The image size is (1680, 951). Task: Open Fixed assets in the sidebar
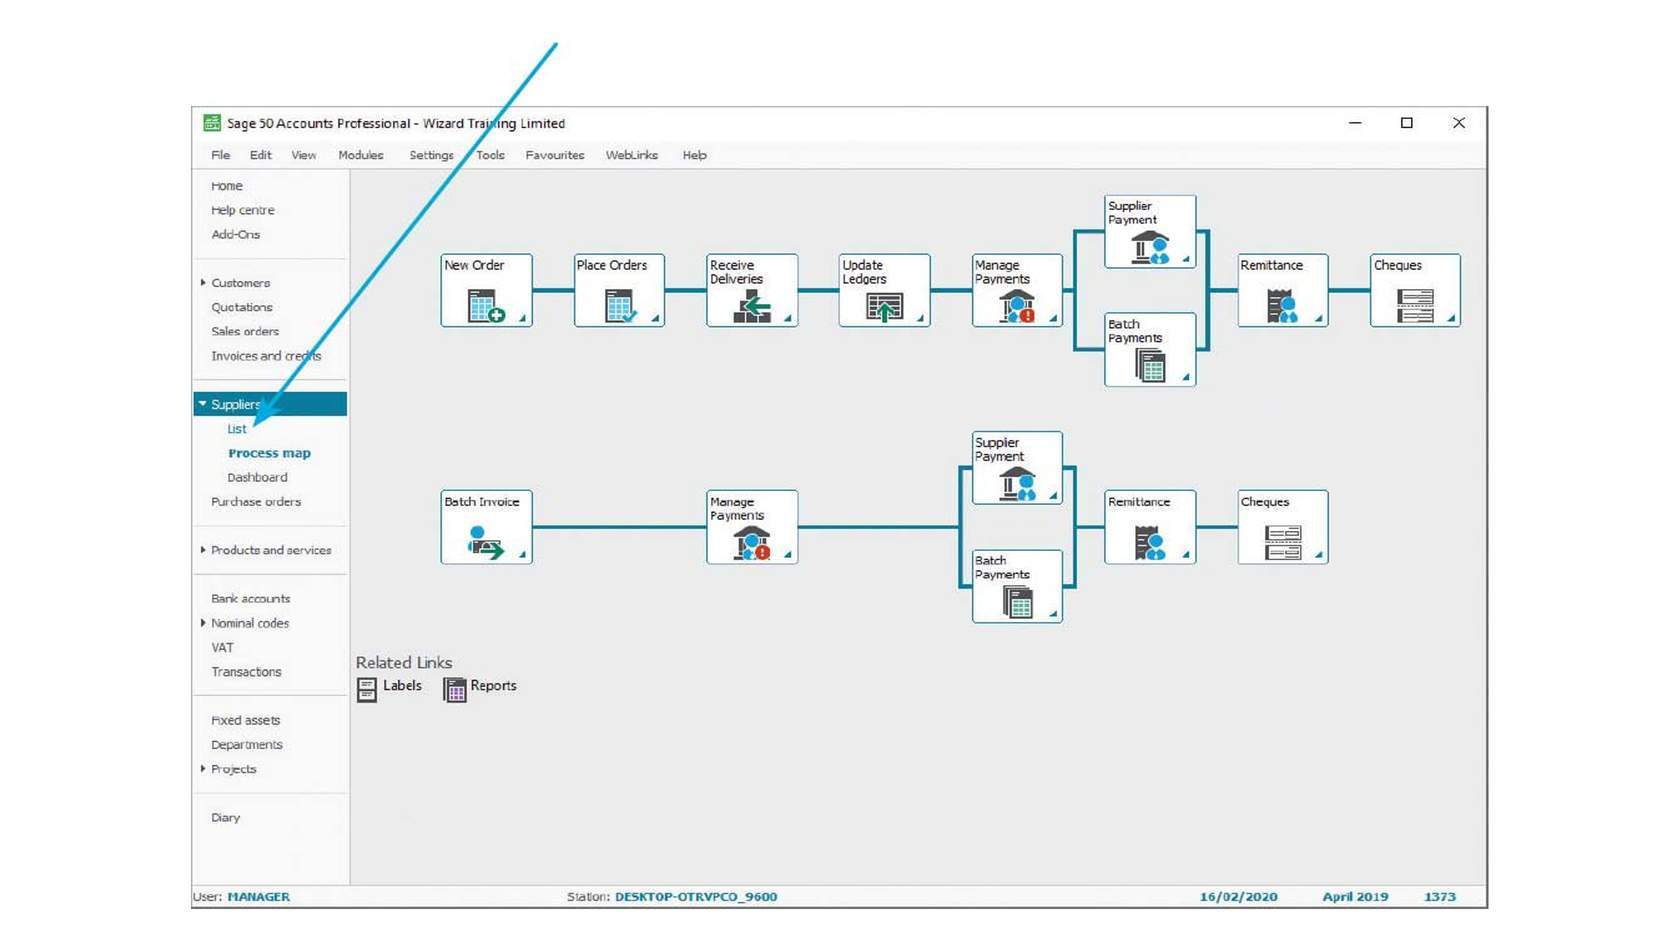tap(246, 720)
